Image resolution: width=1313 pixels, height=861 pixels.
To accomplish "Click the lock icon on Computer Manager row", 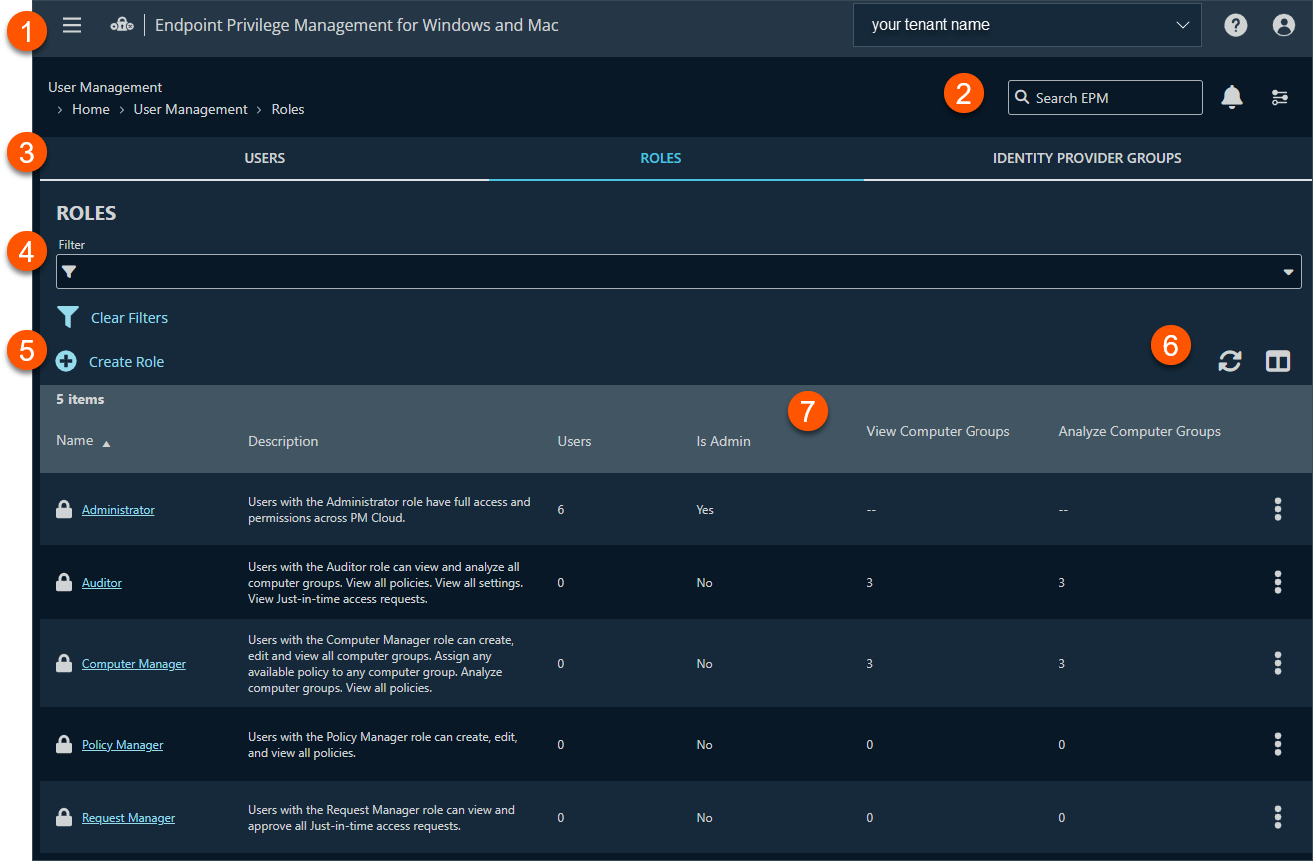I will pos(64,664).
